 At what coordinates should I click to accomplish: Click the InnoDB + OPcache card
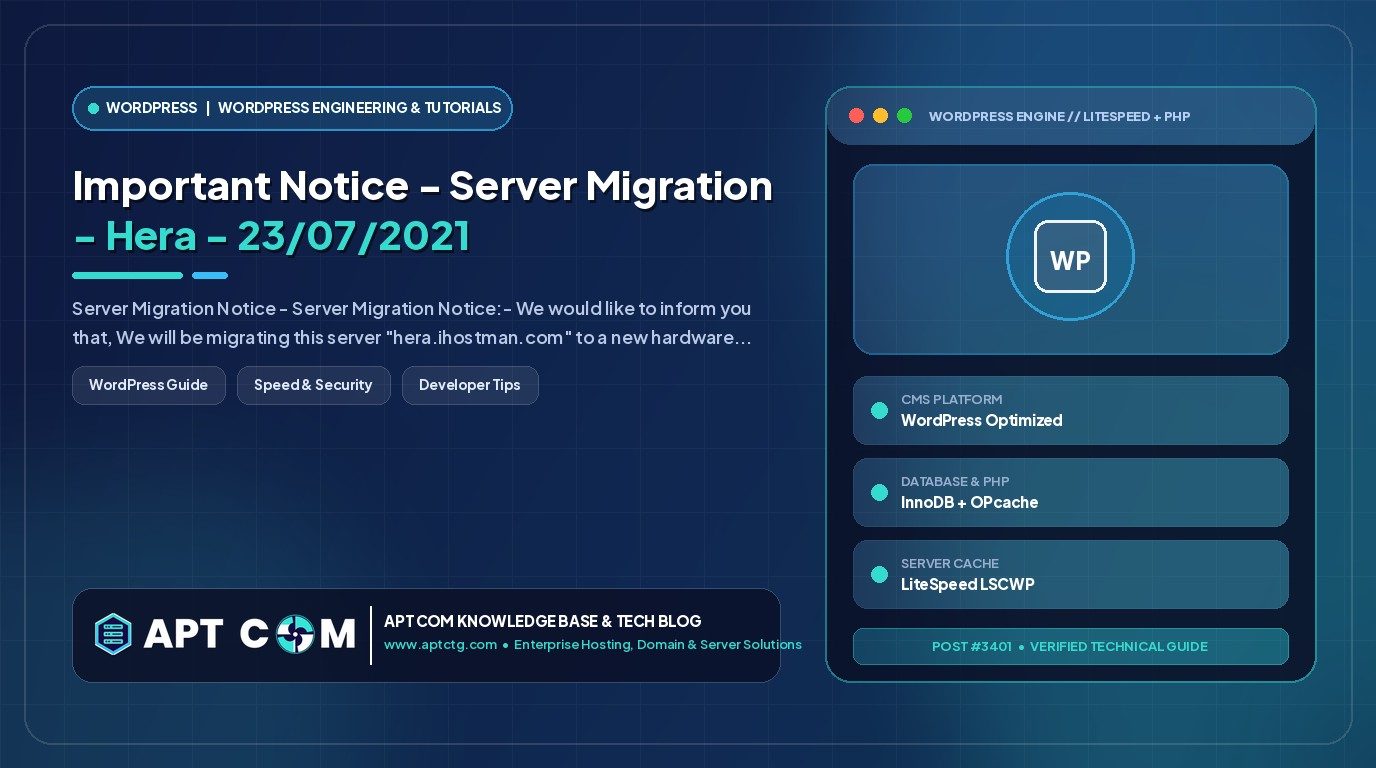click(x=1070, y=492)
